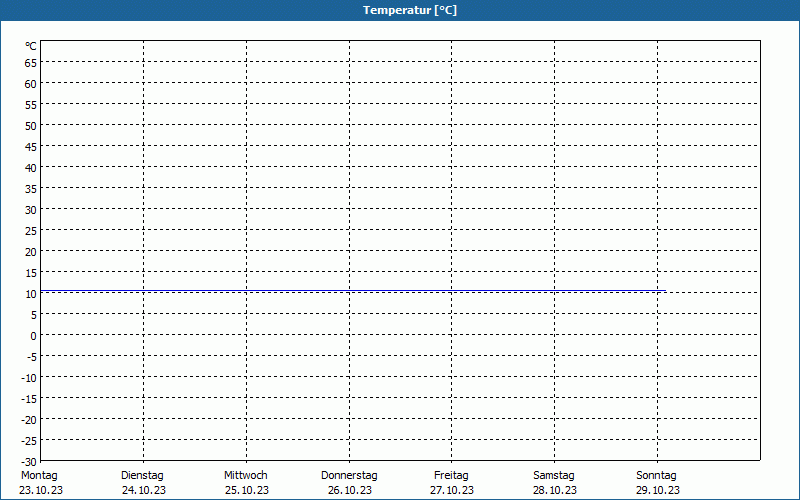Click the 'Temperatur [°C]' chart title
Viewport: 800px width, 500px height.
click(x=410, y=10)
